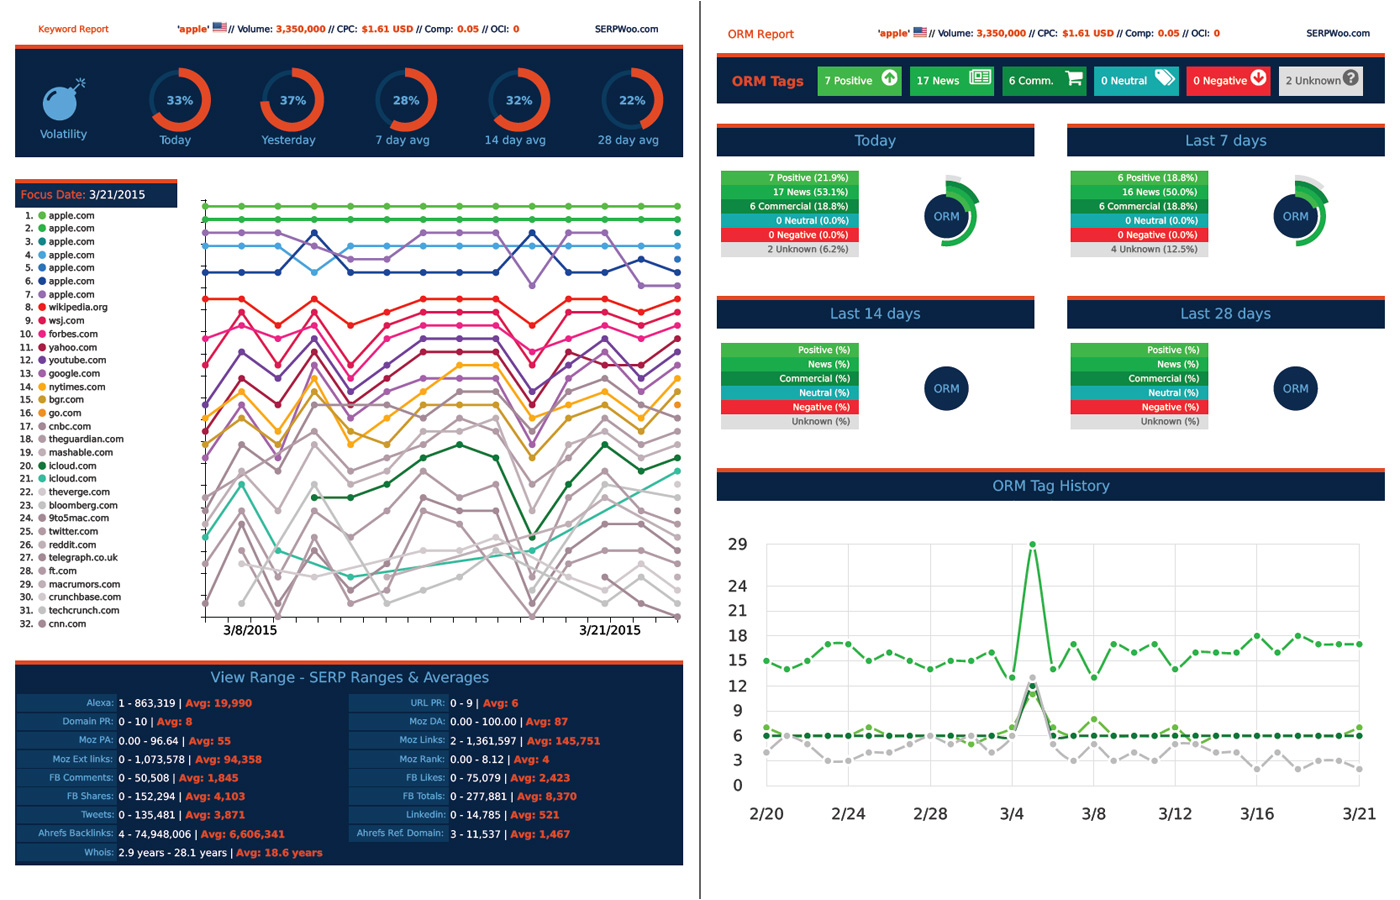This screenshot has height=900, width=1400.
Task: Select reddit.com in ranking list
Action: click(x=72, y=545)
